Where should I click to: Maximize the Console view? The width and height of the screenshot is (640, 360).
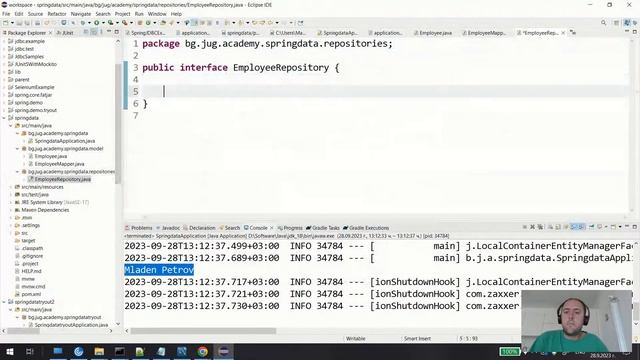pos(635,227)
